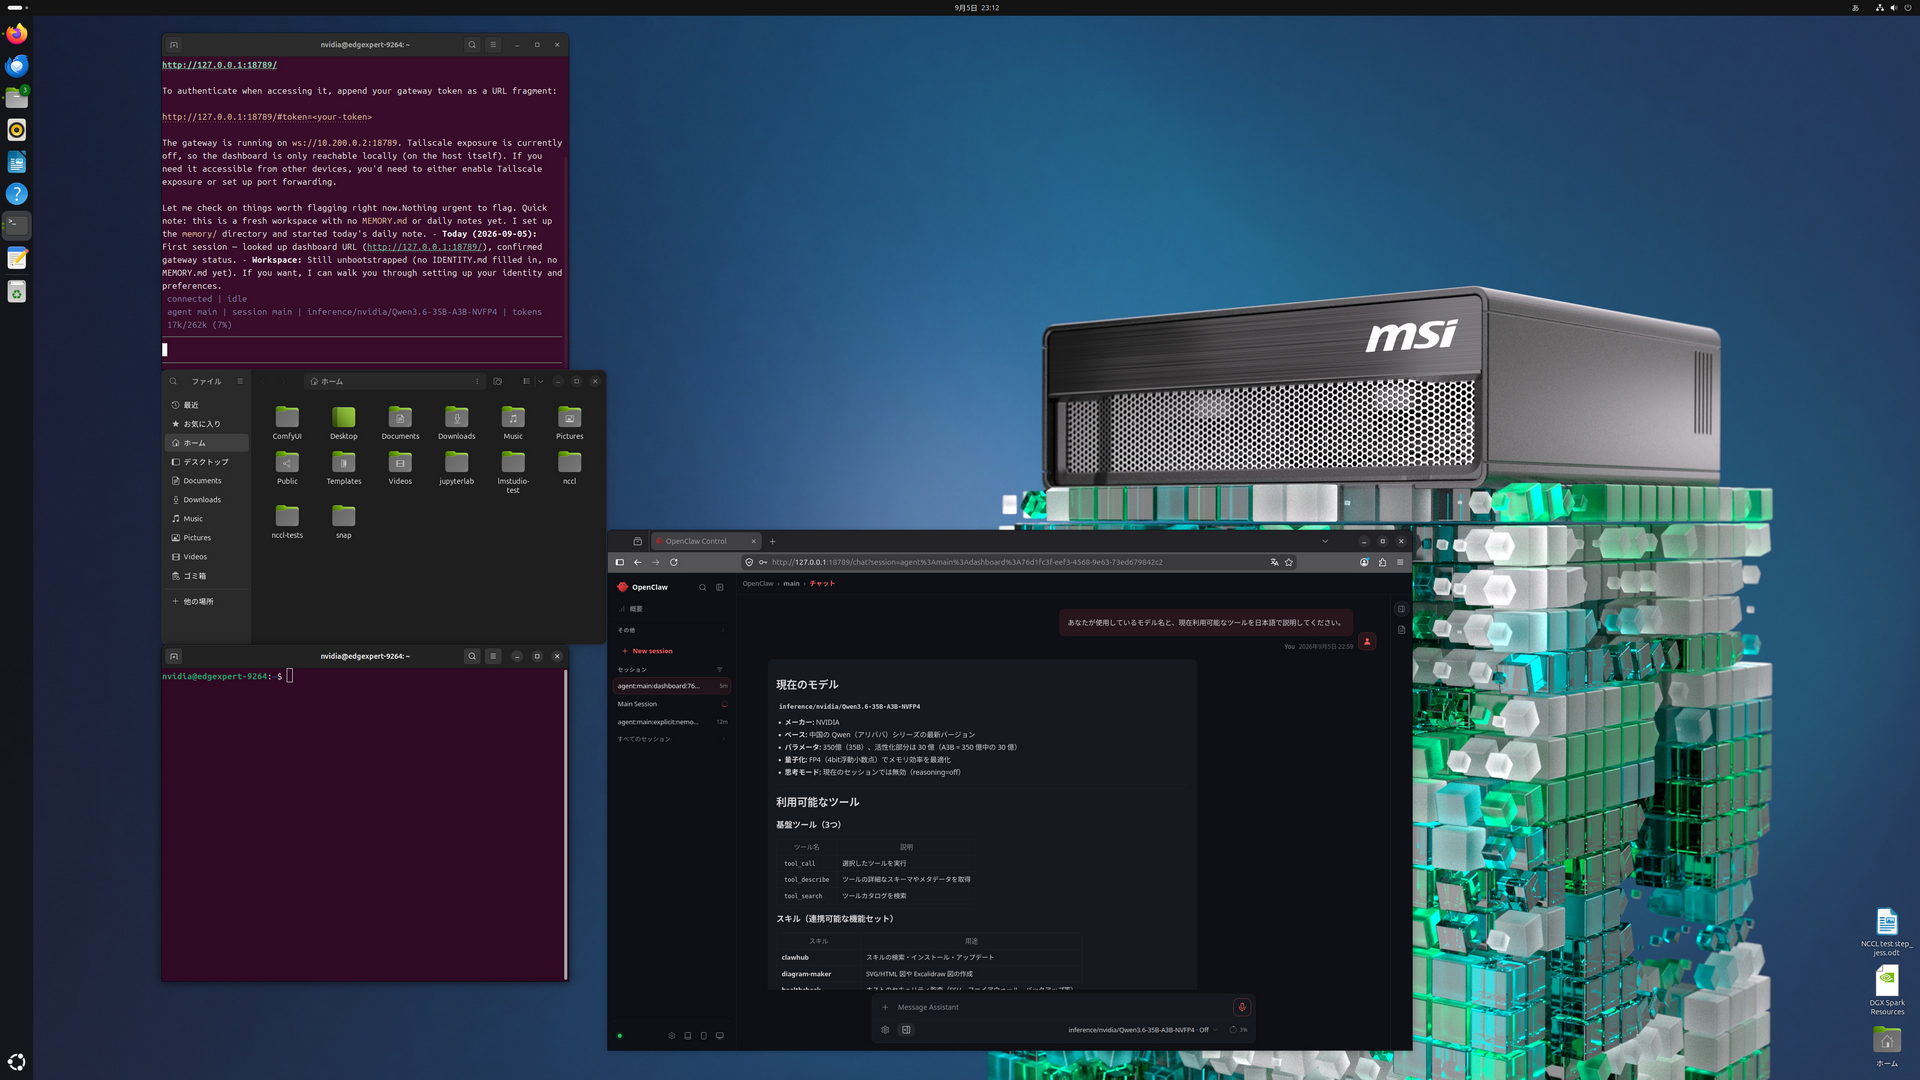Image resolution: width=1920 pixels, height=1080 pixels.
Task: Open the hamburger menu in the bottom terminal
Action: (x=493, y=656)
